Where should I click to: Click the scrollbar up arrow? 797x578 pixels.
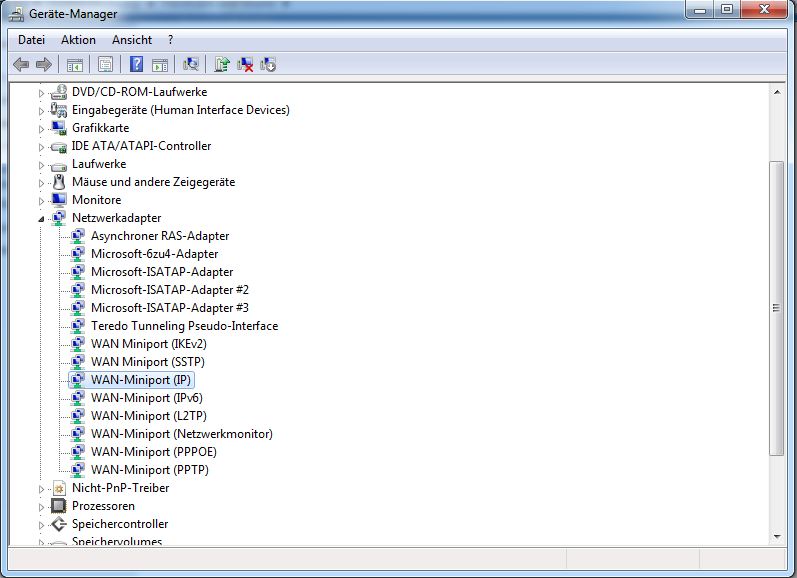[x=777, y=92]
